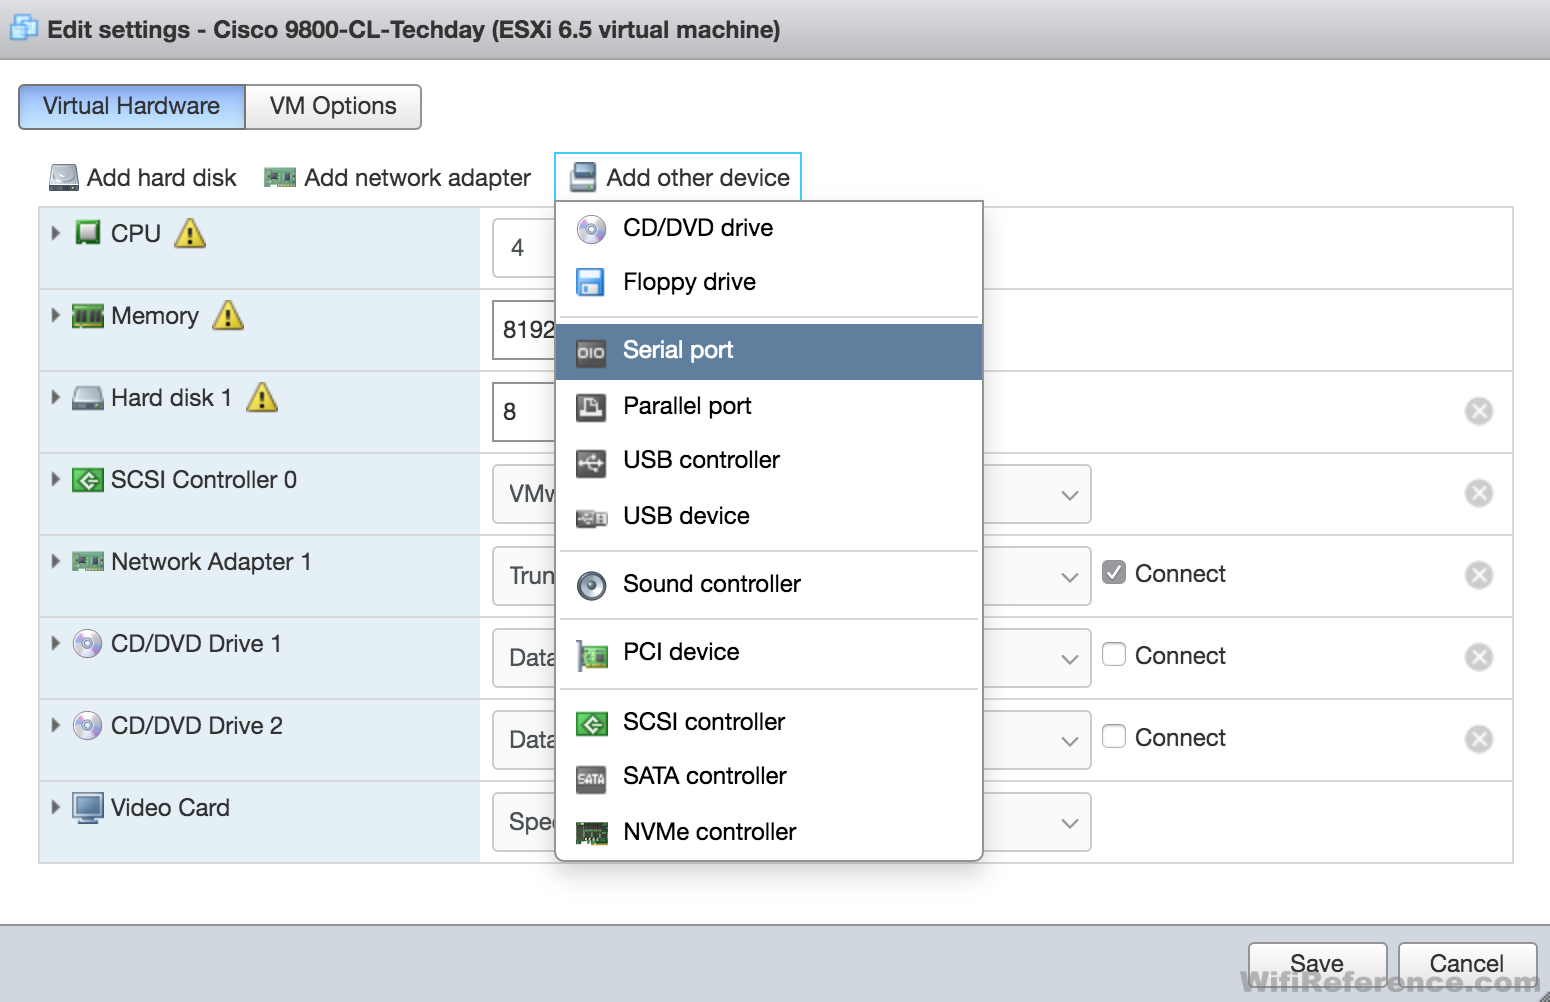This screenshot has width=1550, height=1002.
Task: Click the SATA controller icon in menu
Action: click(x=591, y=778)
